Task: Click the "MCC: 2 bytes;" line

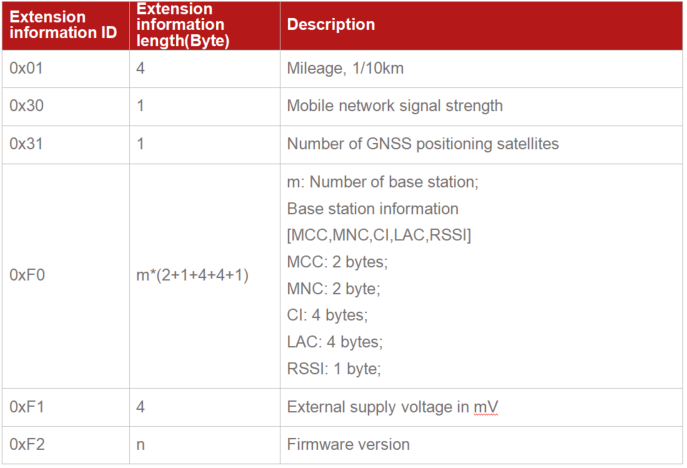Action: pos(336,262)
